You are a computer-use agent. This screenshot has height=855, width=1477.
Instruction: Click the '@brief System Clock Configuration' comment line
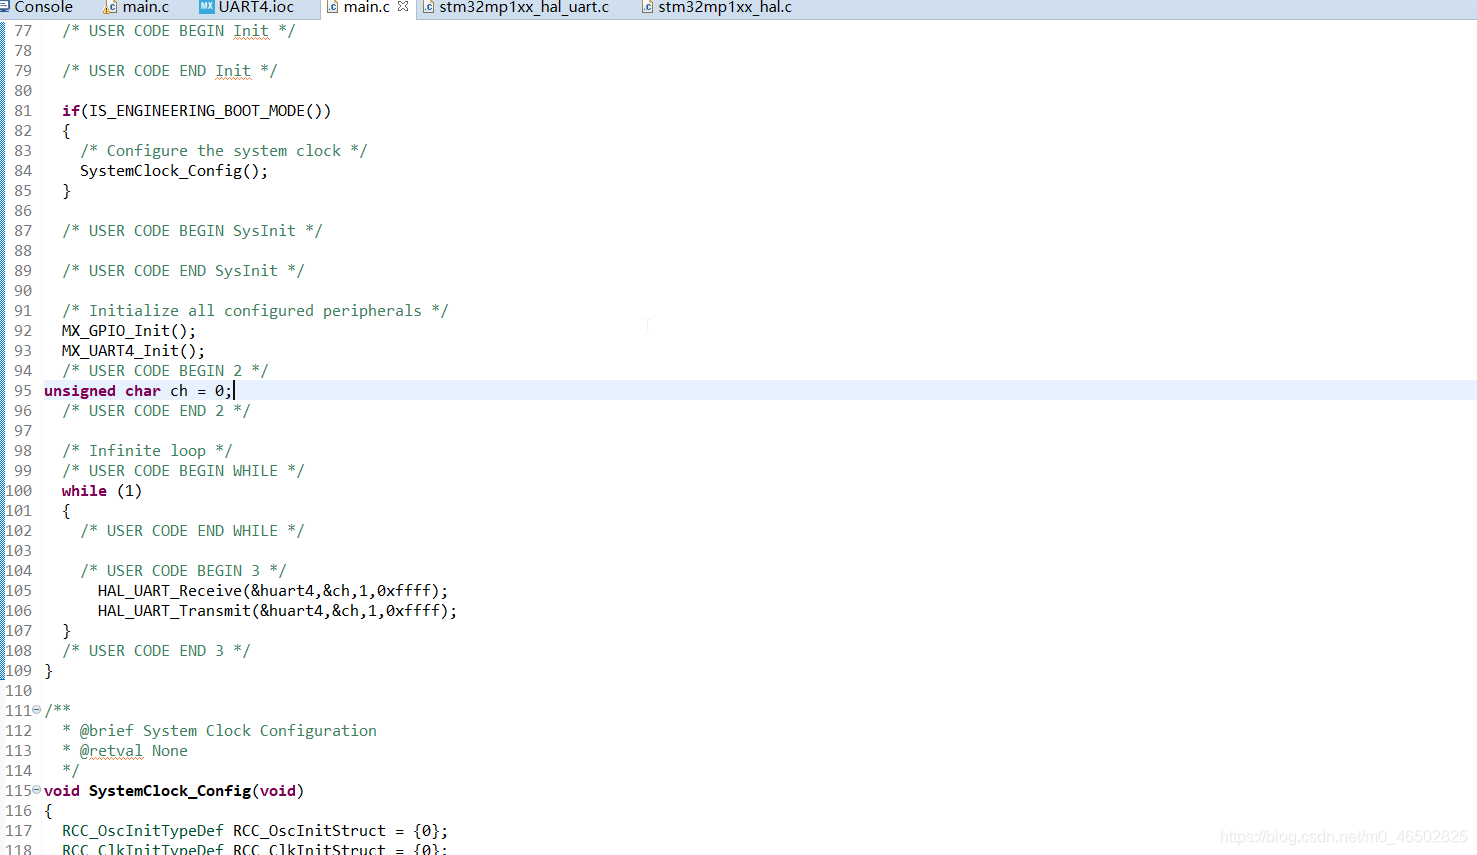tap(220, 731)
